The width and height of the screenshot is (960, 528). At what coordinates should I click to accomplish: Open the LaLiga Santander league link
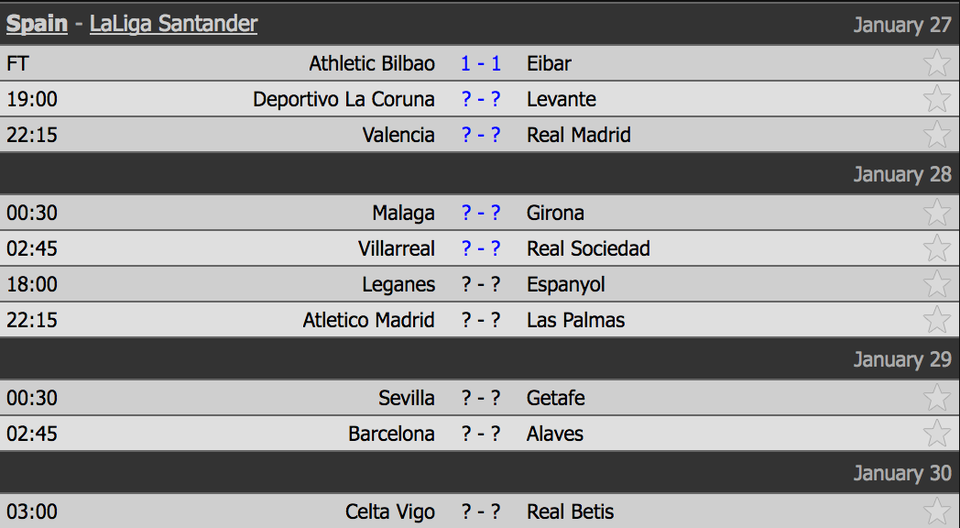pos(173,24)
